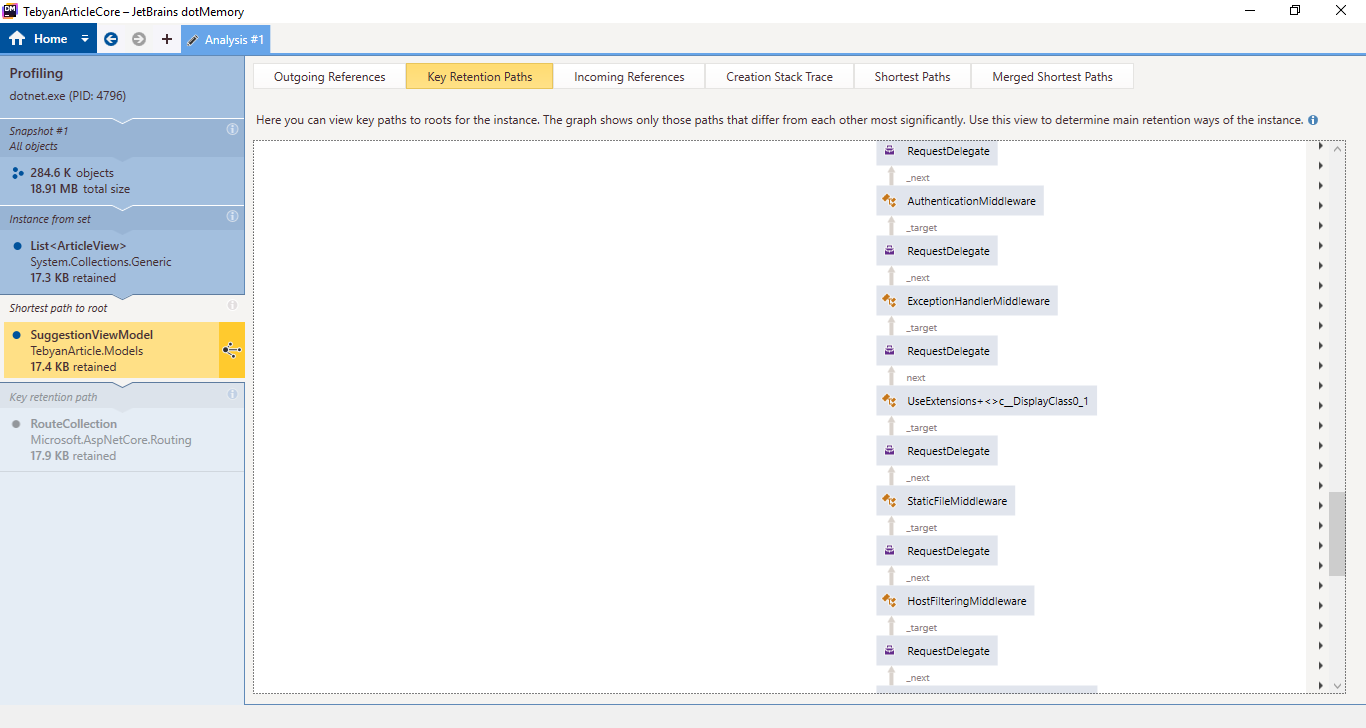The height and width of the screenshot is (728, 1366).
Task: Select the HostFilteringMiddleware node
Action: [955, 601]
